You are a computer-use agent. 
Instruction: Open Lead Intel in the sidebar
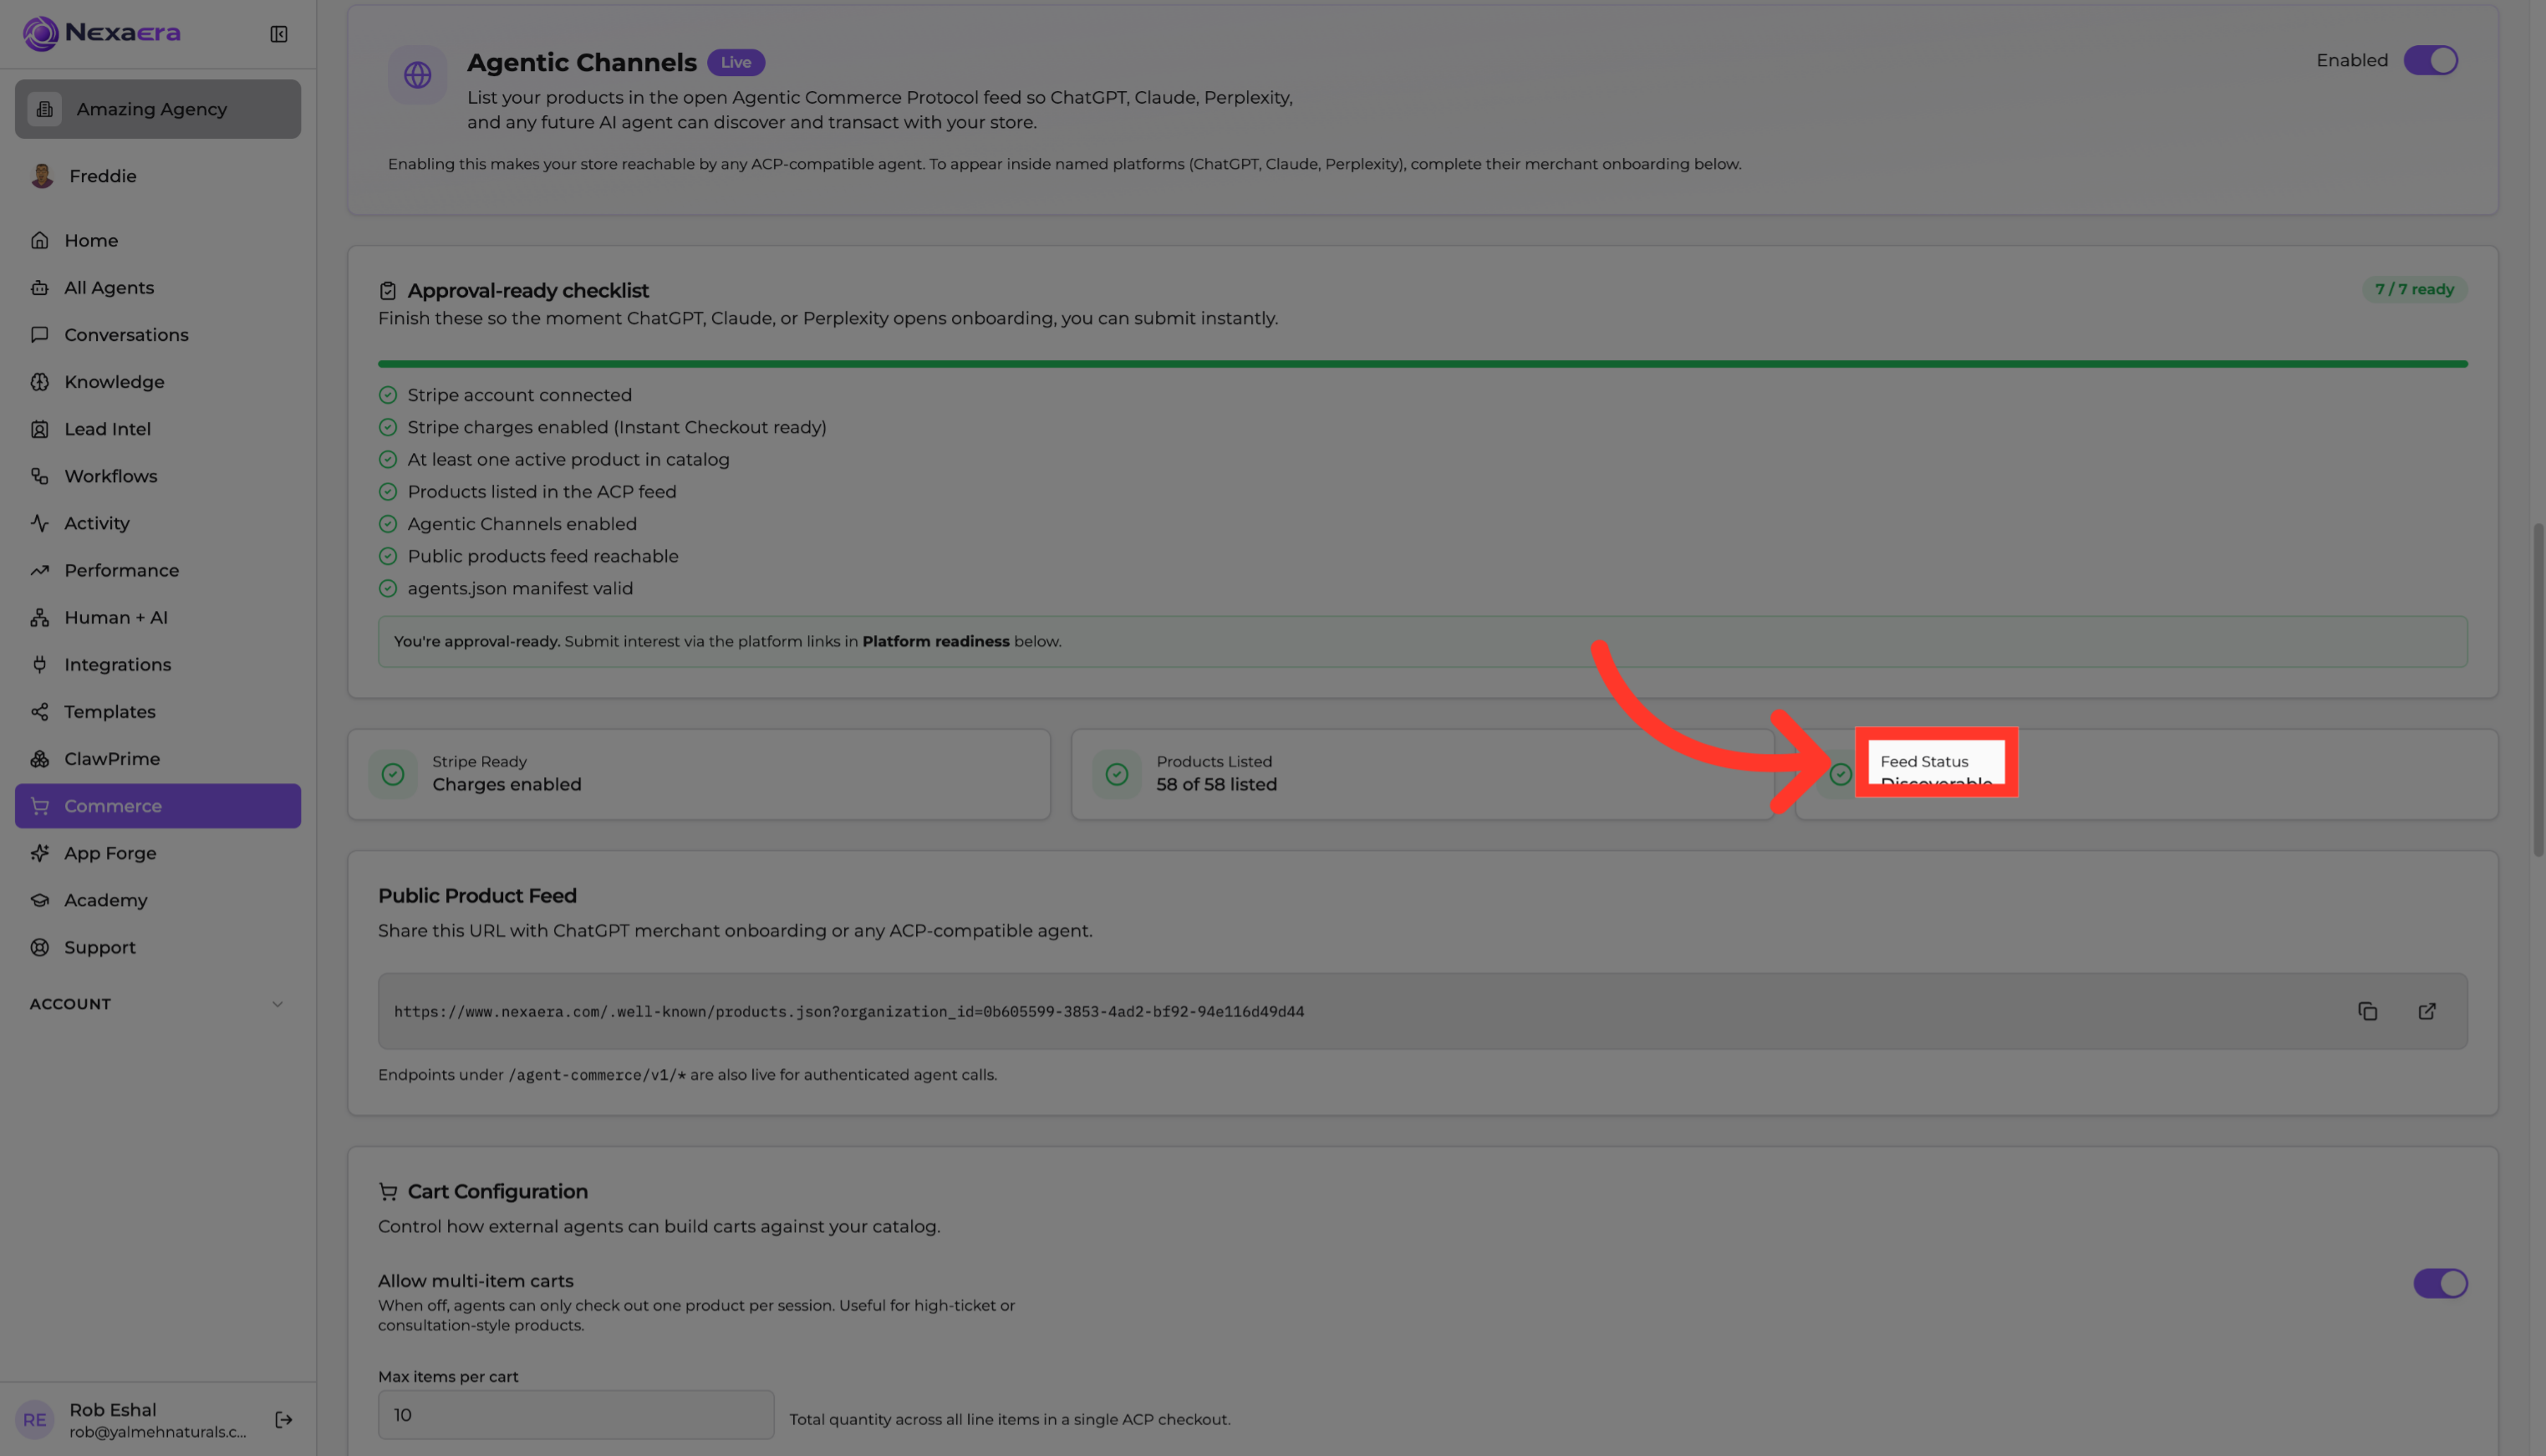tap(158, 429)
